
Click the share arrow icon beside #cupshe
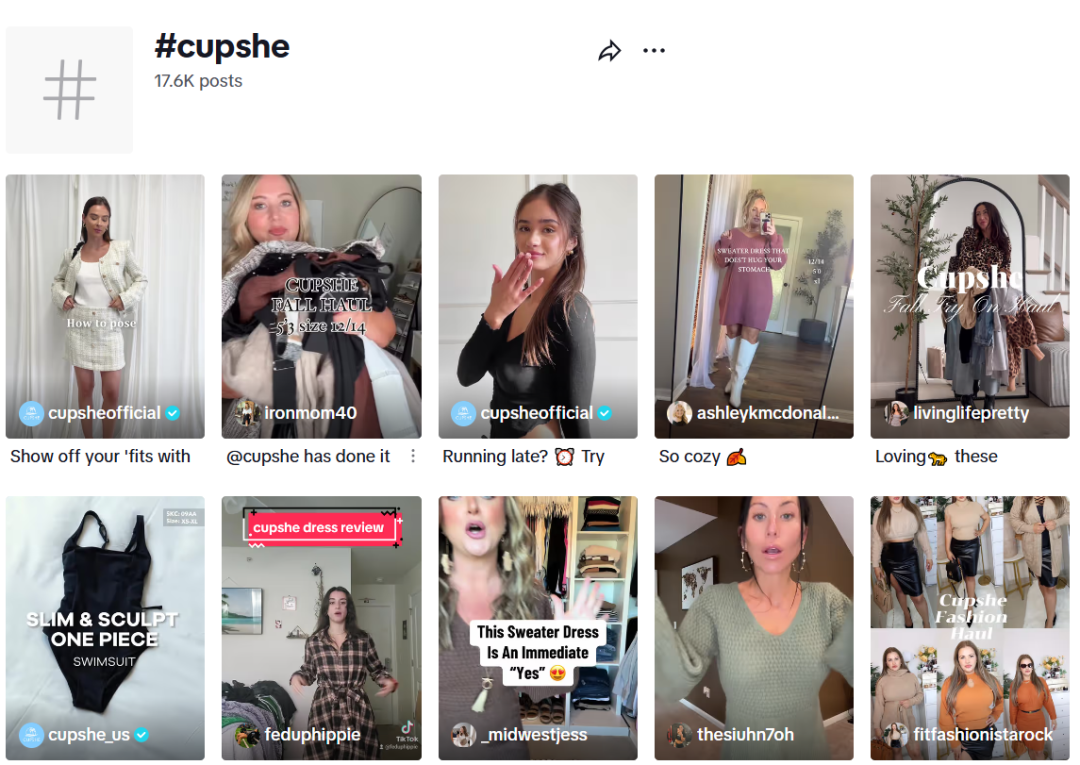coord(610,51)
